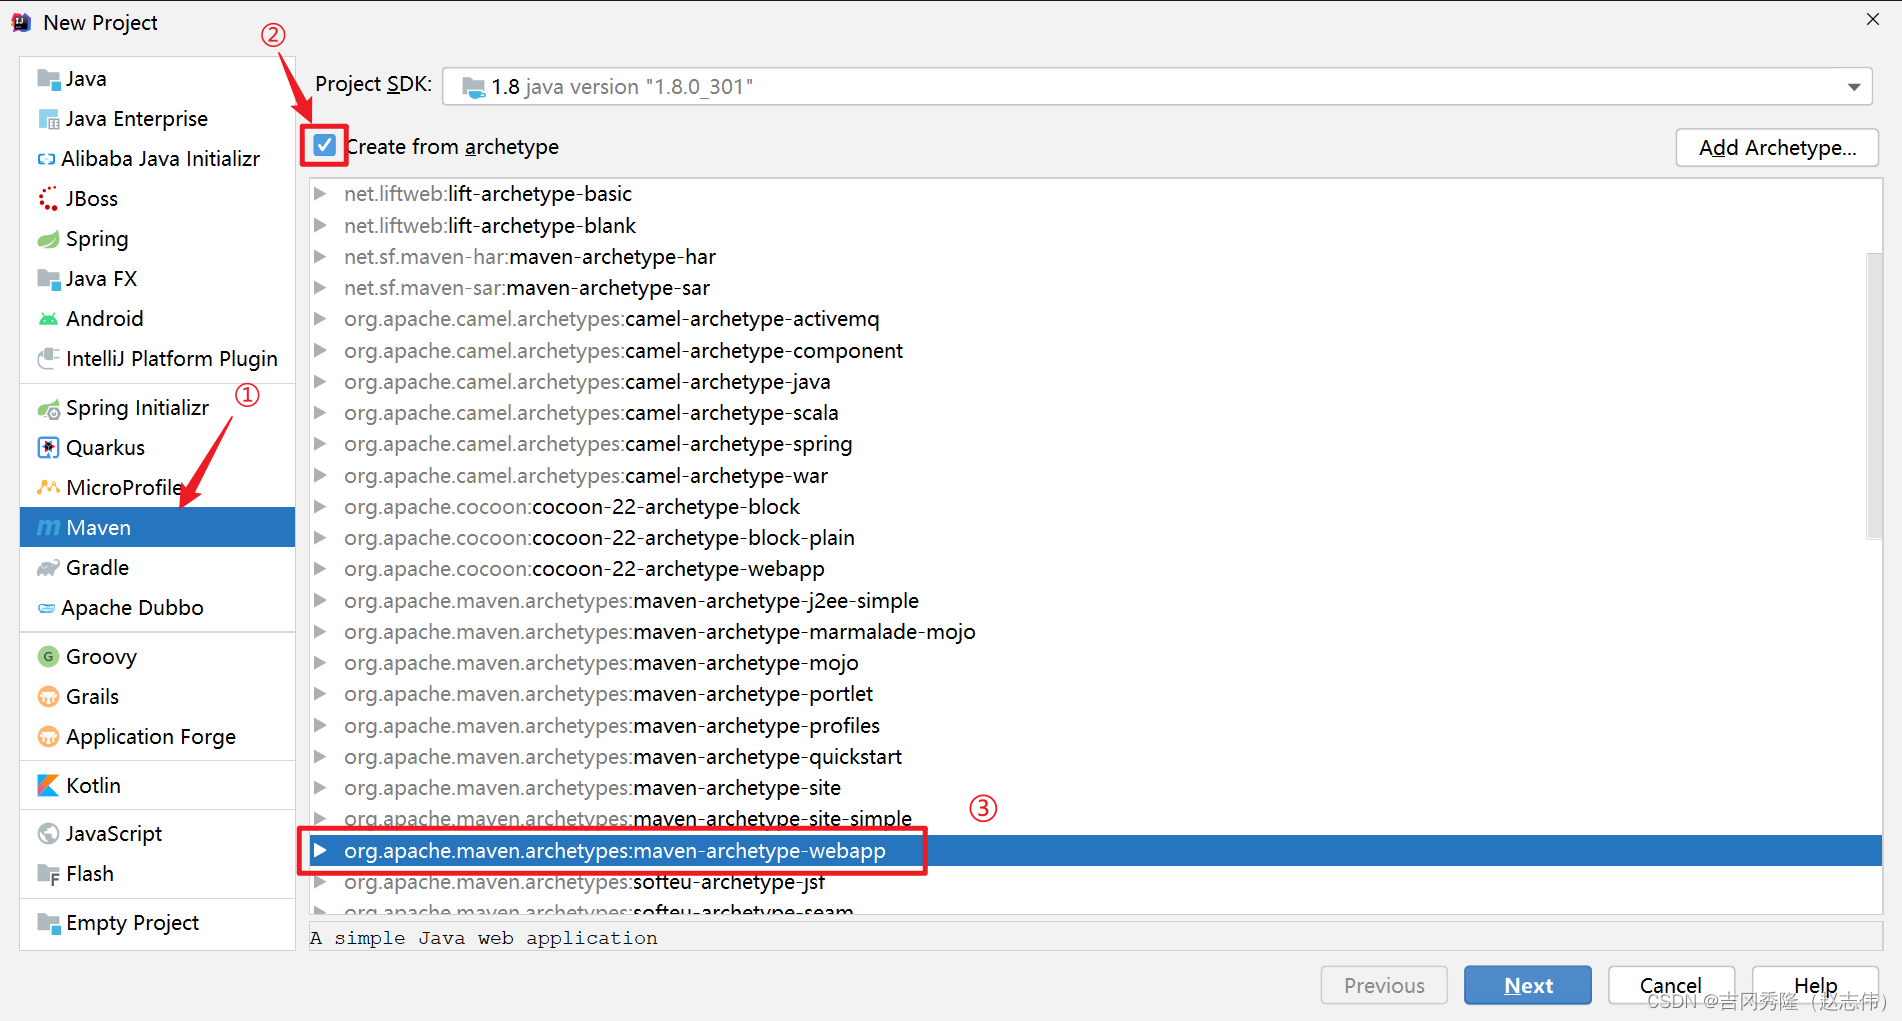Select Java Enterprise project type
The image size is (1902, 1021).
158,119
